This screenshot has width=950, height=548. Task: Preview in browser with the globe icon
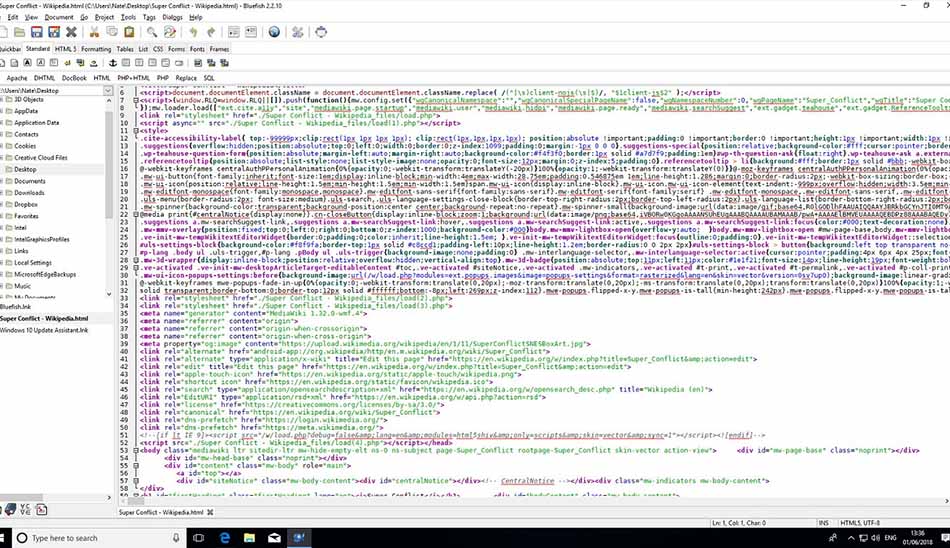pos(274,32)
